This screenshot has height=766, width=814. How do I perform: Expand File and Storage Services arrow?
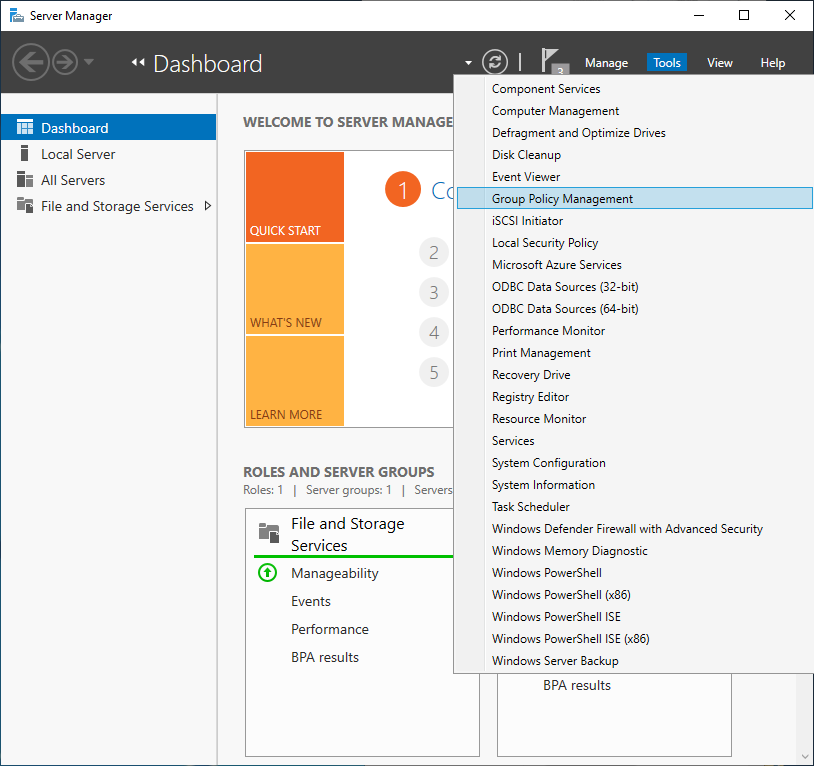pos(208,206)
